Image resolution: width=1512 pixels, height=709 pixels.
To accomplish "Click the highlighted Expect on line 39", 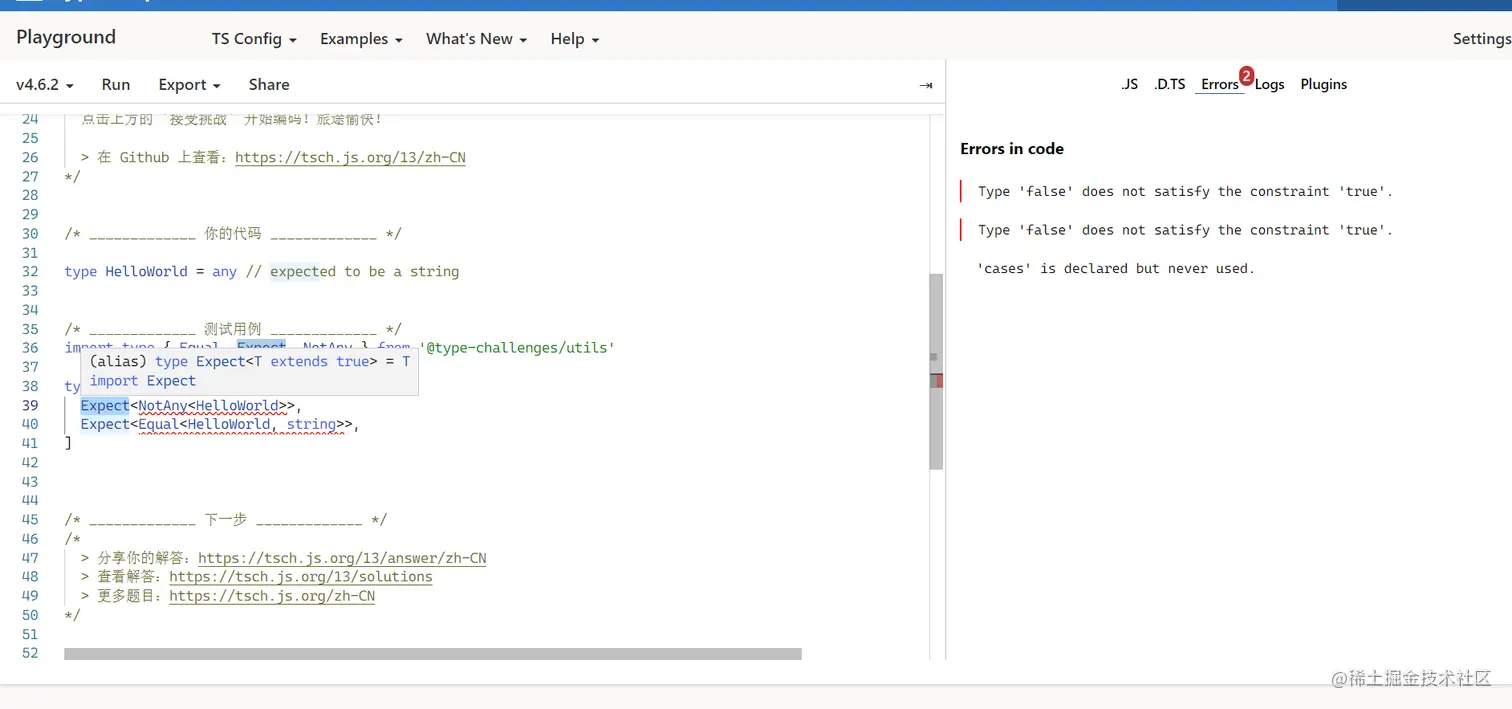I will pos(105,406).
